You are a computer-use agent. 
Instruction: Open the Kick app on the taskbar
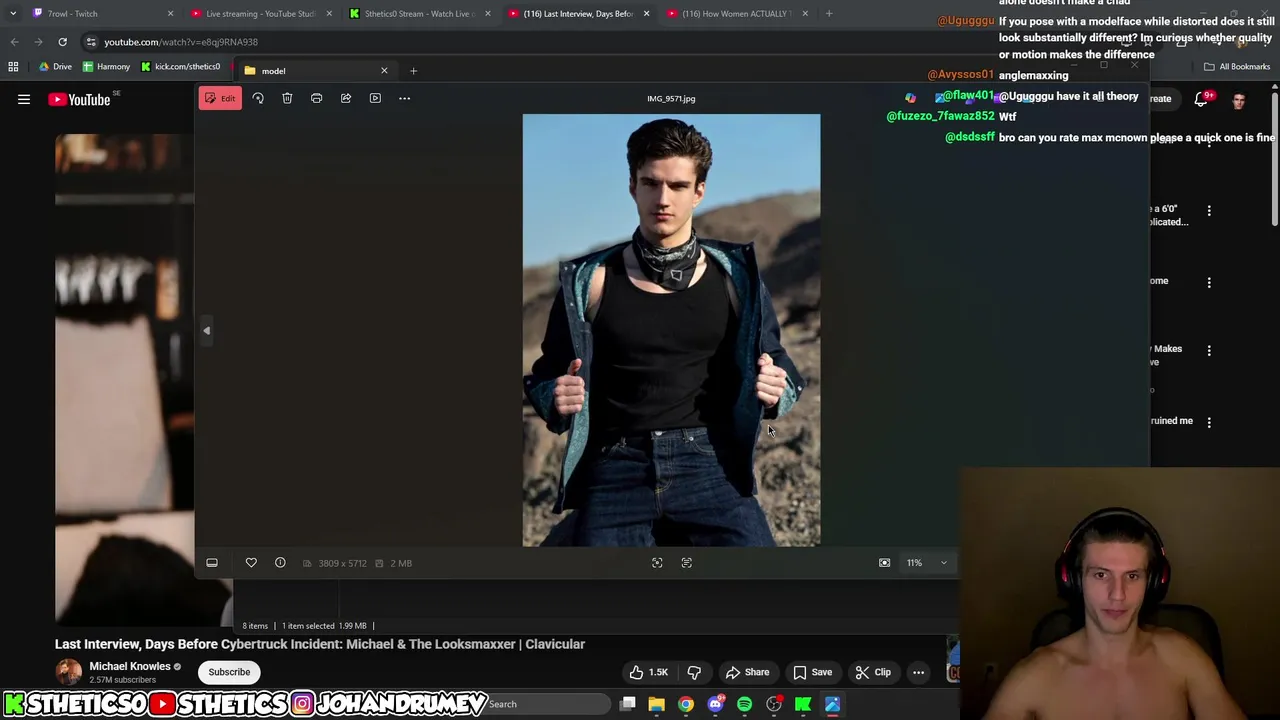tap(803, 704)
